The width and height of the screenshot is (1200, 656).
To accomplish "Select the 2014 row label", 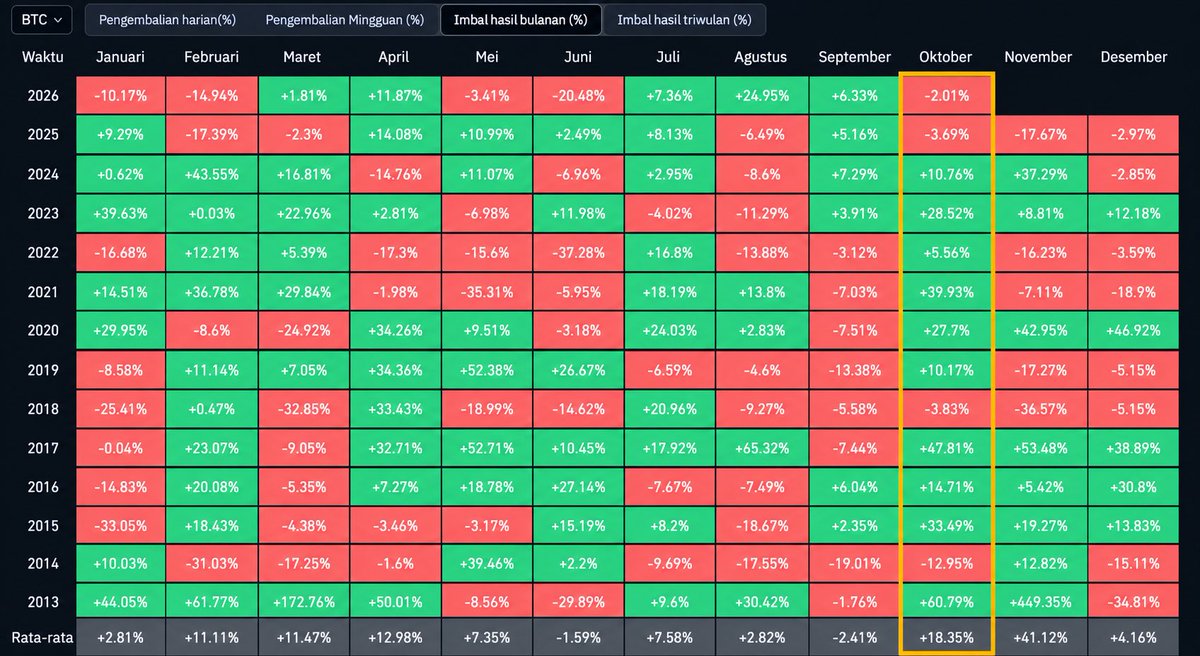I will pos(42,564).
